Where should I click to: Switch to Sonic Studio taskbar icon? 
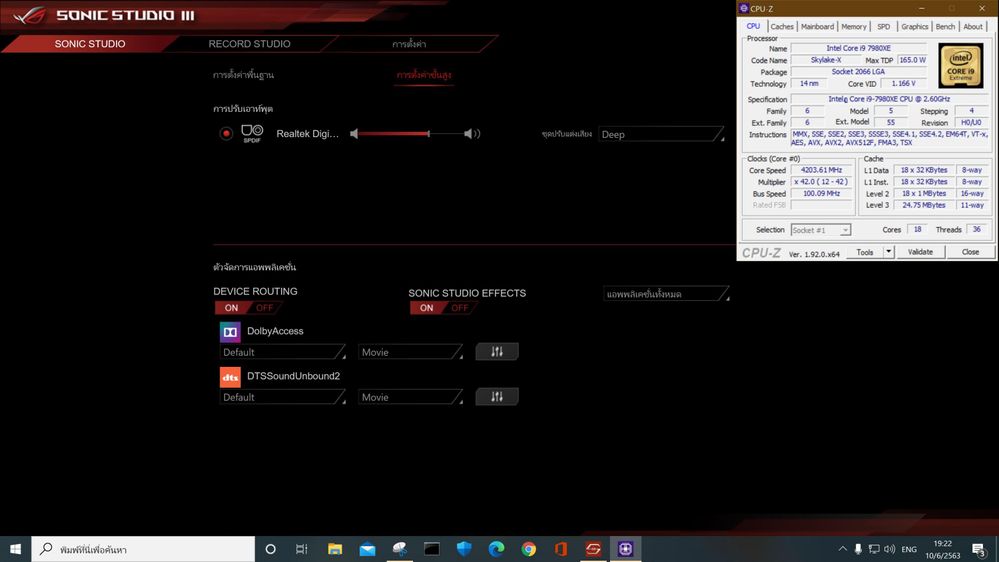593,549
